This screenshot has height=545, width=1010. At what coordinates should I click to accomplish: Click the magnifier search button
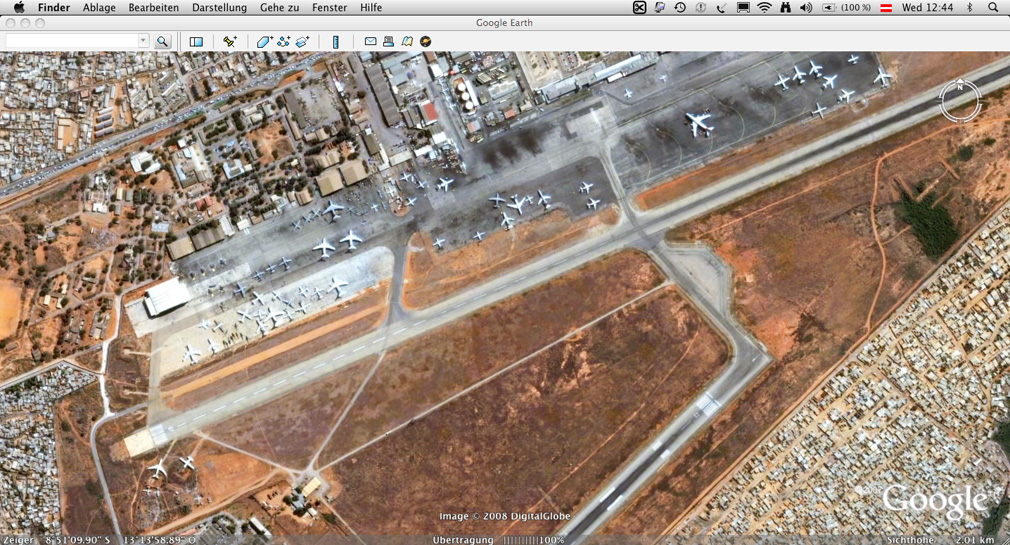click(162, 42)
